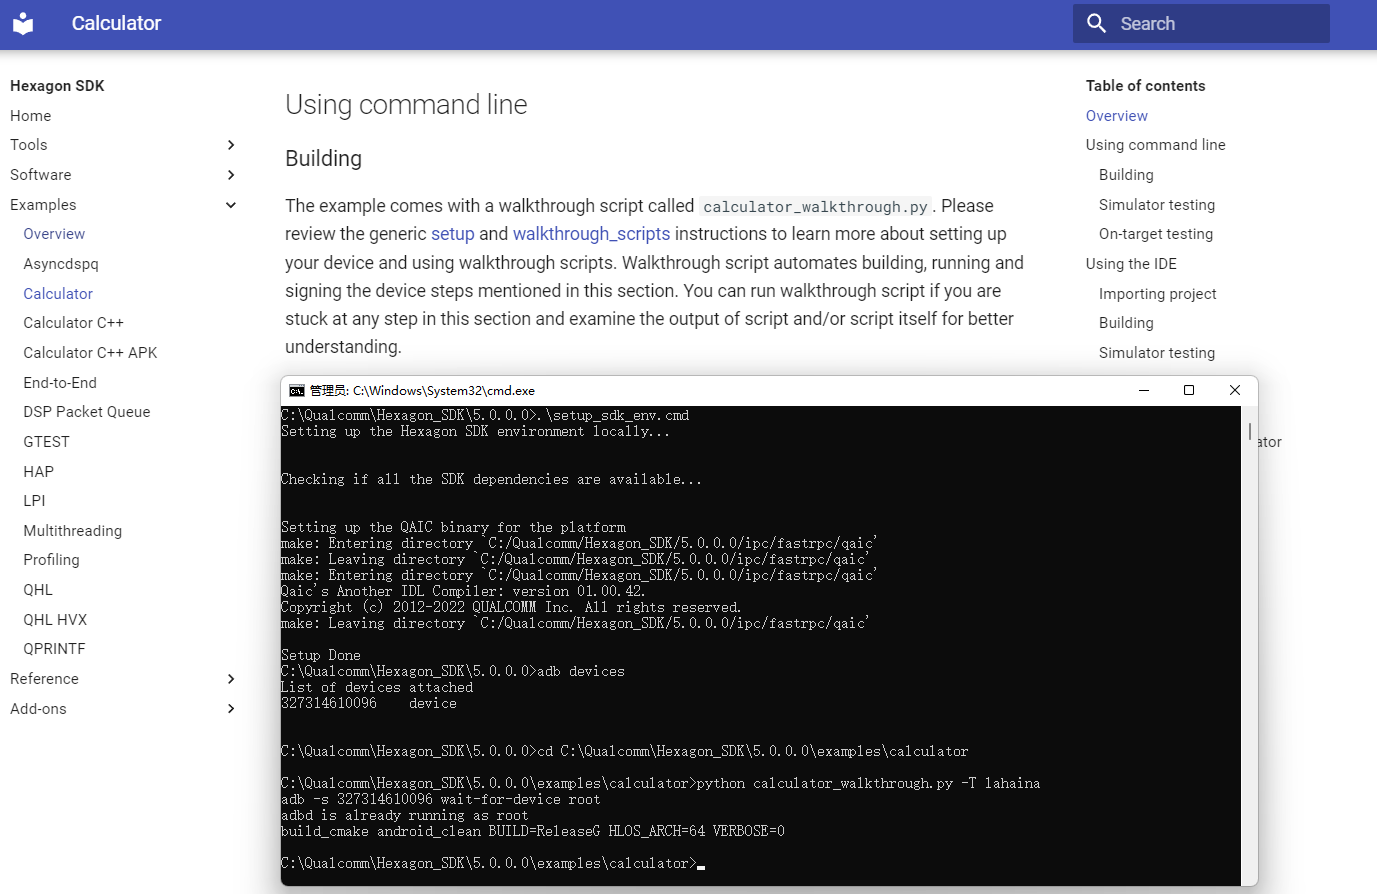Maximize the cmd.exe window
Viewport: 1377px width, 894px height.
tap(1189, 391)
